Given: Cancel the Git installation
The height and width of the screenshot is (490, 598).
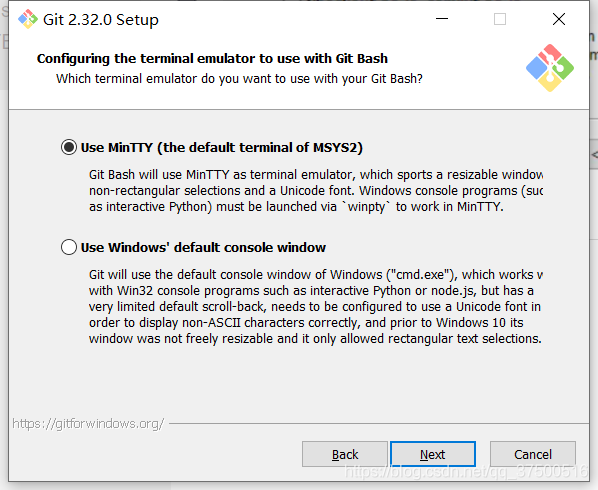Looking at the screenshot, I should (x=533, y=454).
